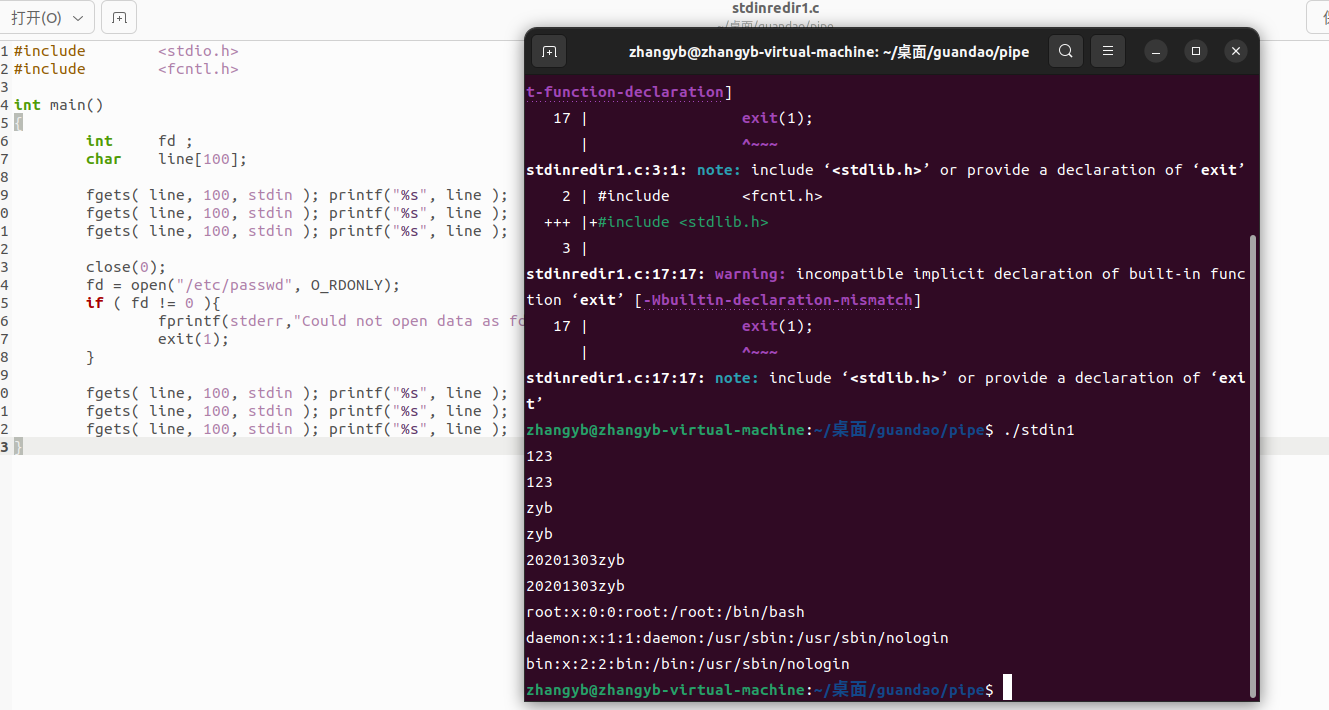Click the 'bin:x:2:2:bin:/bin' output line
This screenshot has height=710, width=1329.
tap(687, 664)
